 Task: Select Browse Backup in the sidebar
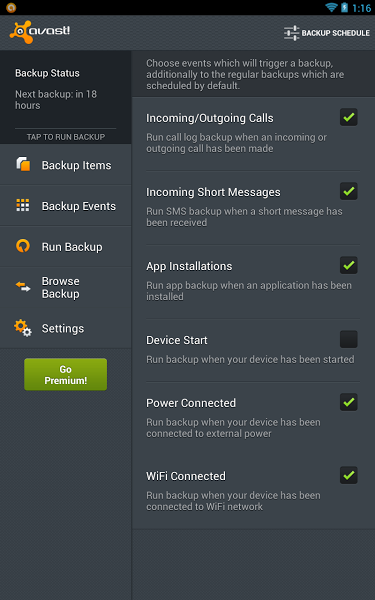point(65,287)
